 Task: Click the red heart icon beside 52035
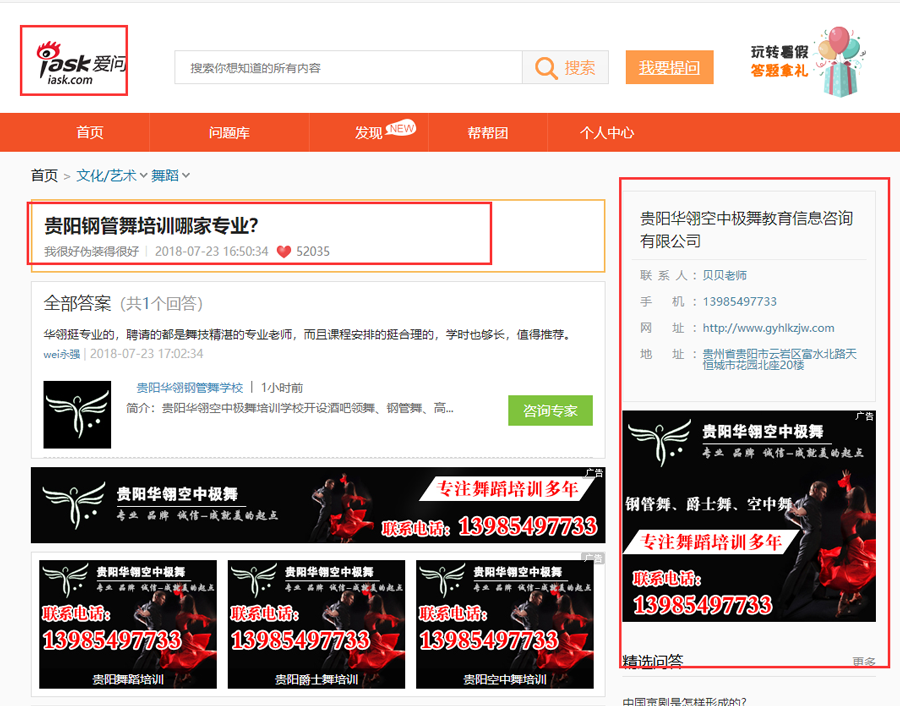[284, 251]
